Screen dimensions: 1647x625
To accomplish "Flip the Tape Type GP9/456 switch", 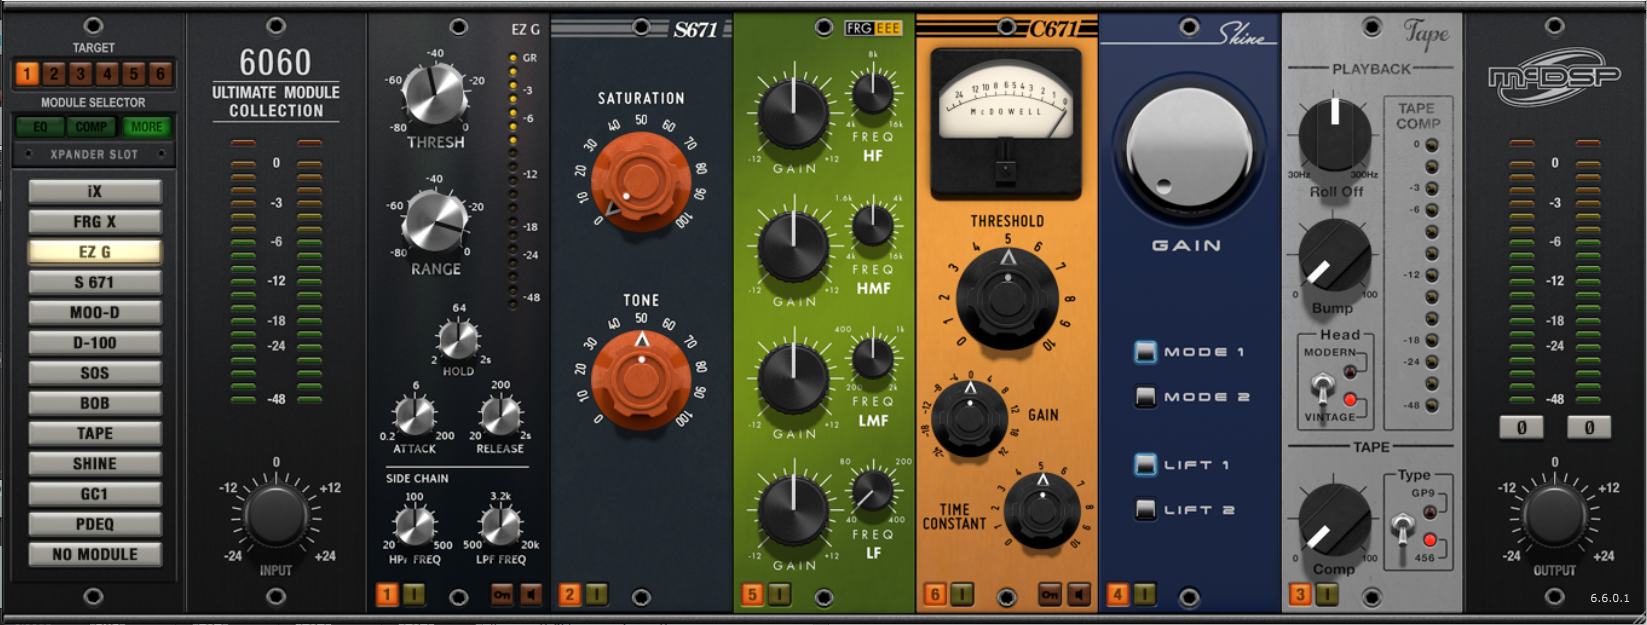I will [x=1404, y=527].
